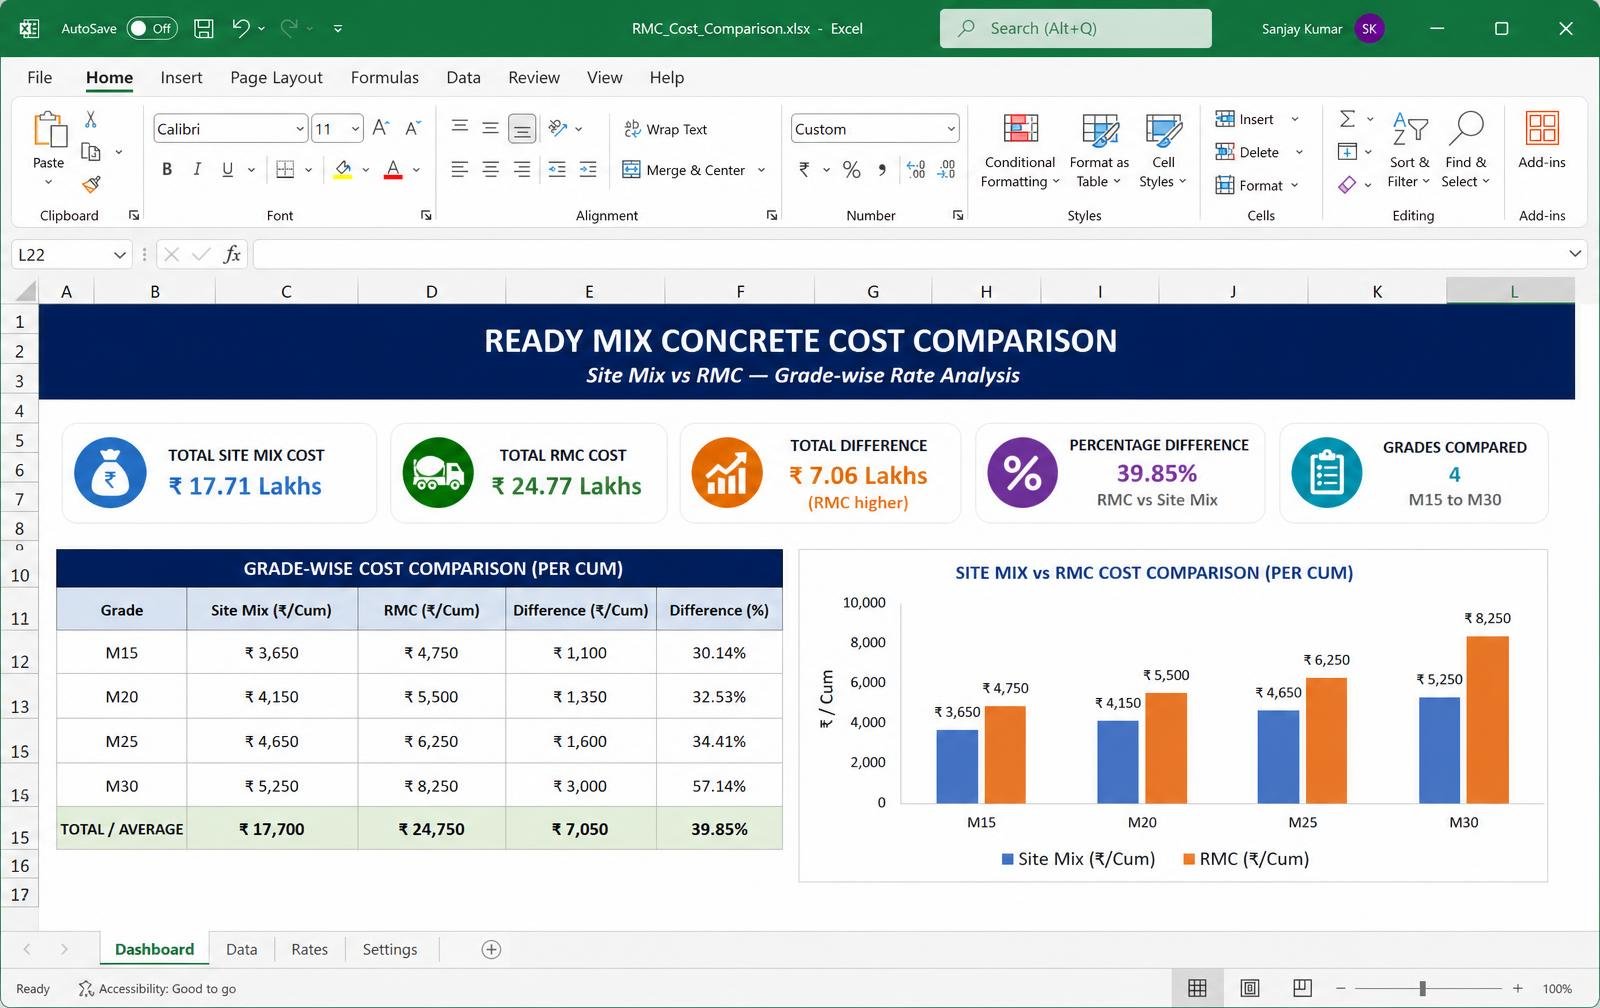Click Find & Select button

1466,150
